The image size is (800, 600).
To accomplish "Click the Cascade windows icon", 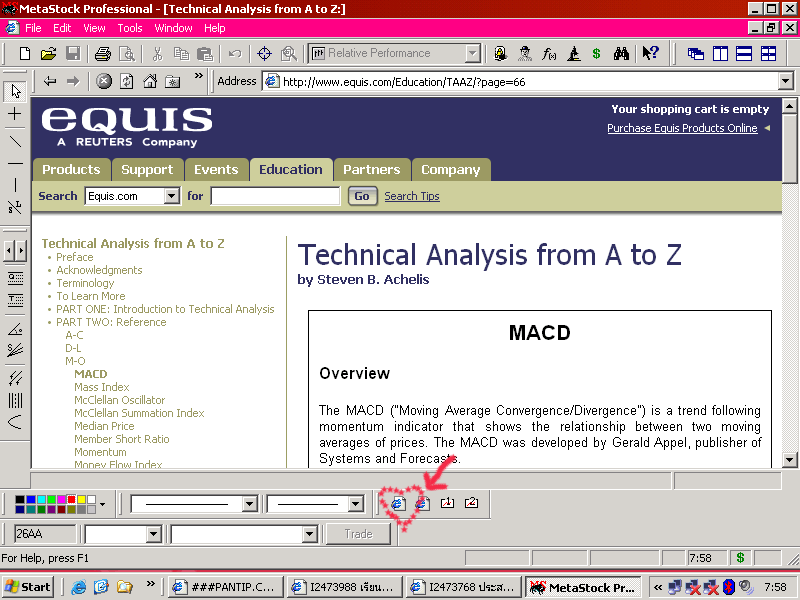I will [x=695, y=54].
